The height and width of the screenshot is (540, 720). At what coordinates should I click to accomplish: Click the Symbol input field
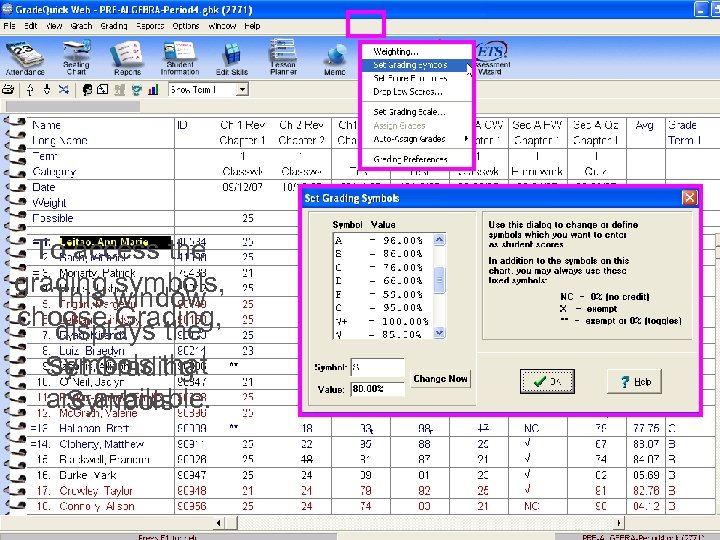tap(377, 367)
